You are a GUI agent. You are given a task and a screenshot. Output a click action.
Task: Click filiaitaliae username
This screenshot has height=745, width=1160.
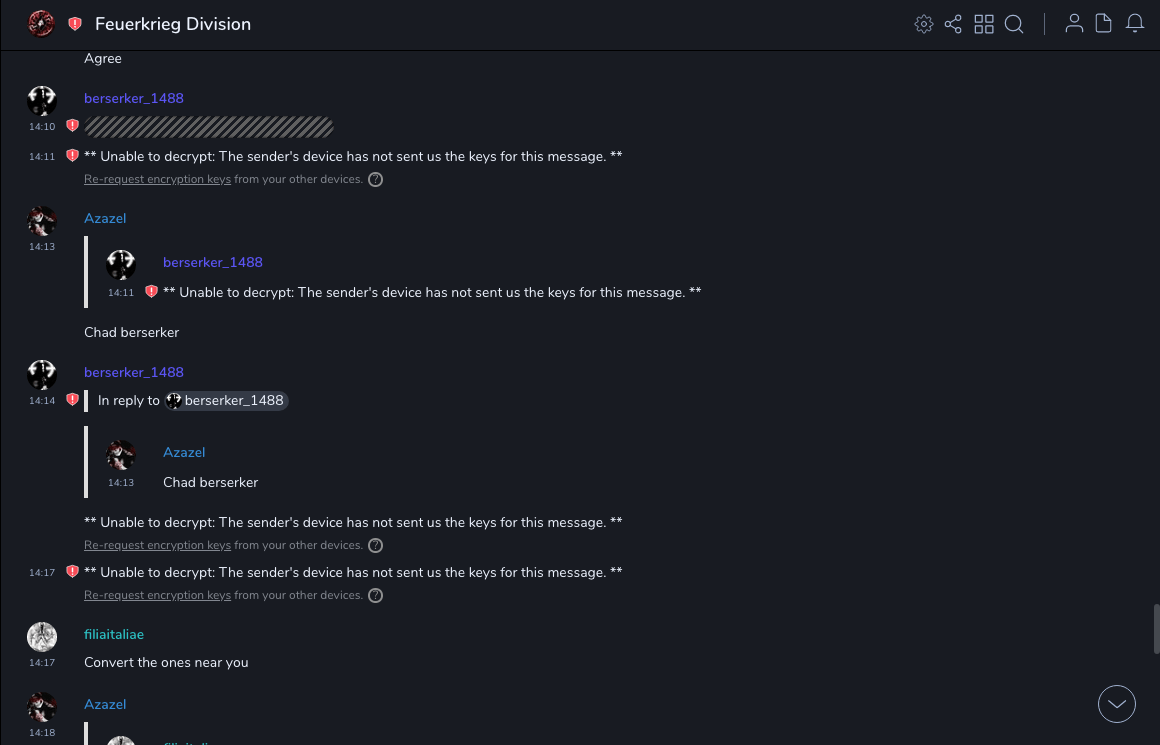(x=114, y=634)
